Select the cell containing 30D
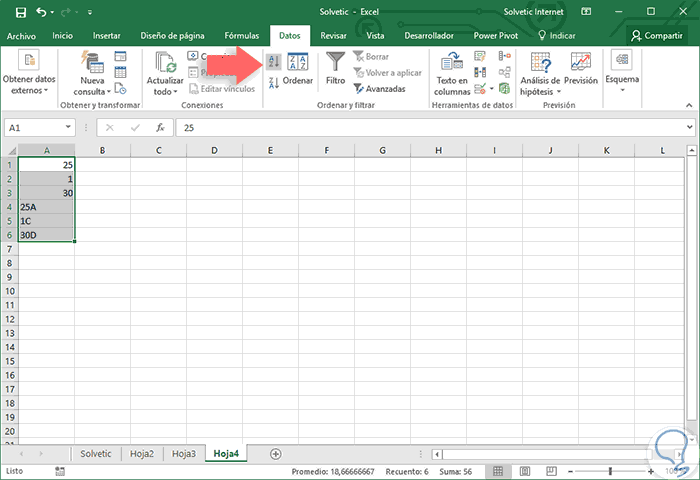The image size is (700, 480). coord(46,234)
